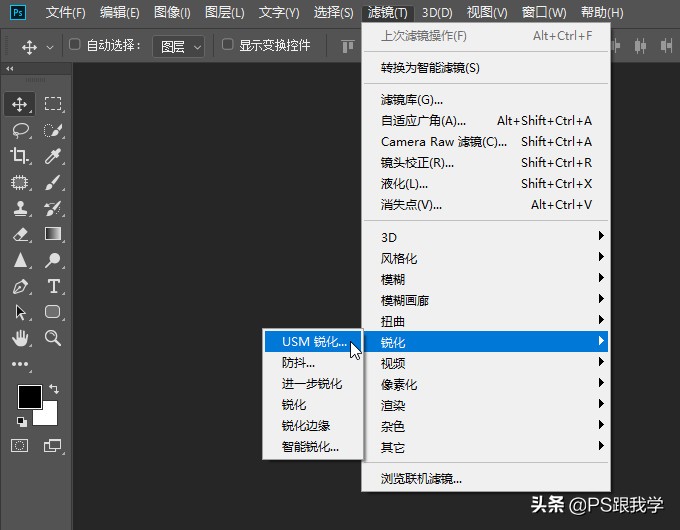The height and width of the screenshot is (530, 680).
Task: Select the Pen tool
Action: click(x=20, y=286)
